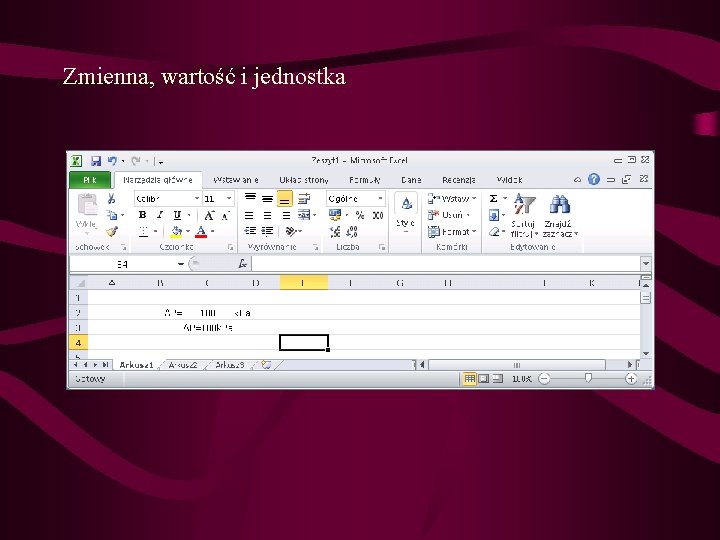Screen dimensions: 720x540
Task: Open the number format dropdown
Action: (x=380, y=198)
